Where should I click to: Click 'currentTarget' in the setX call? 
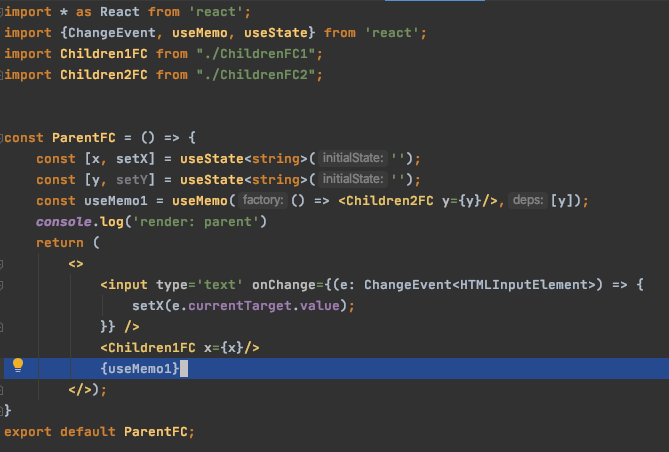[240, 306]
